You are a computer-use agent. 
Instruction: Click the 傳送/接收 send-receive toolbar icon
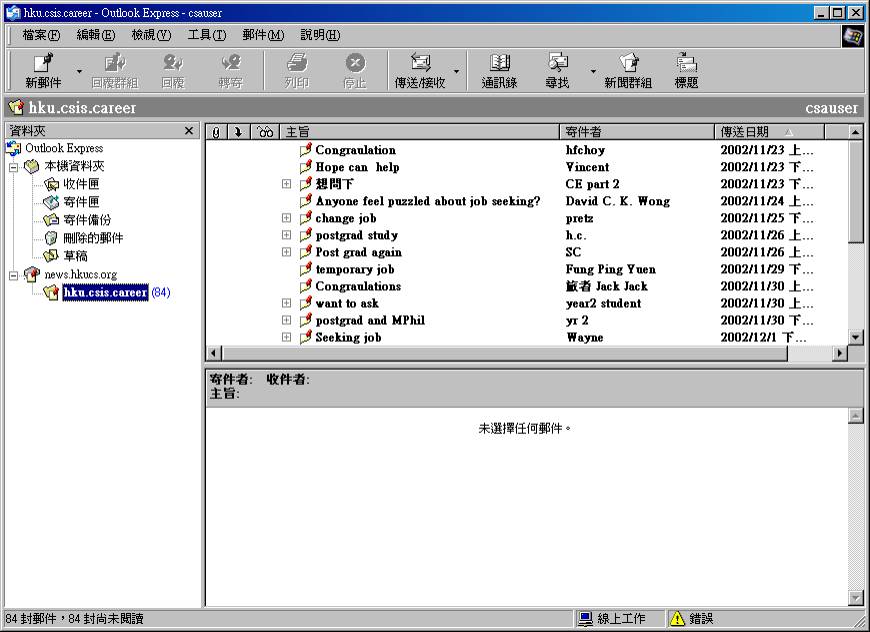tap(420, 63)
